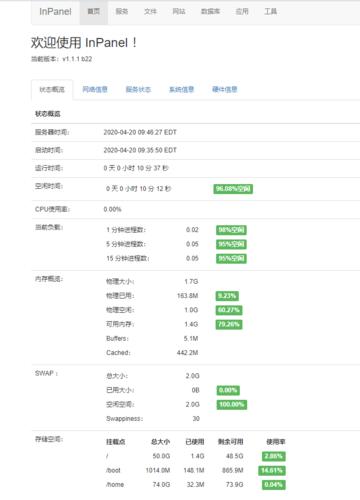Click boot time 2020-04-20 09:35:50 EDT
Screen dimensions: 360x500
point(140,150)
